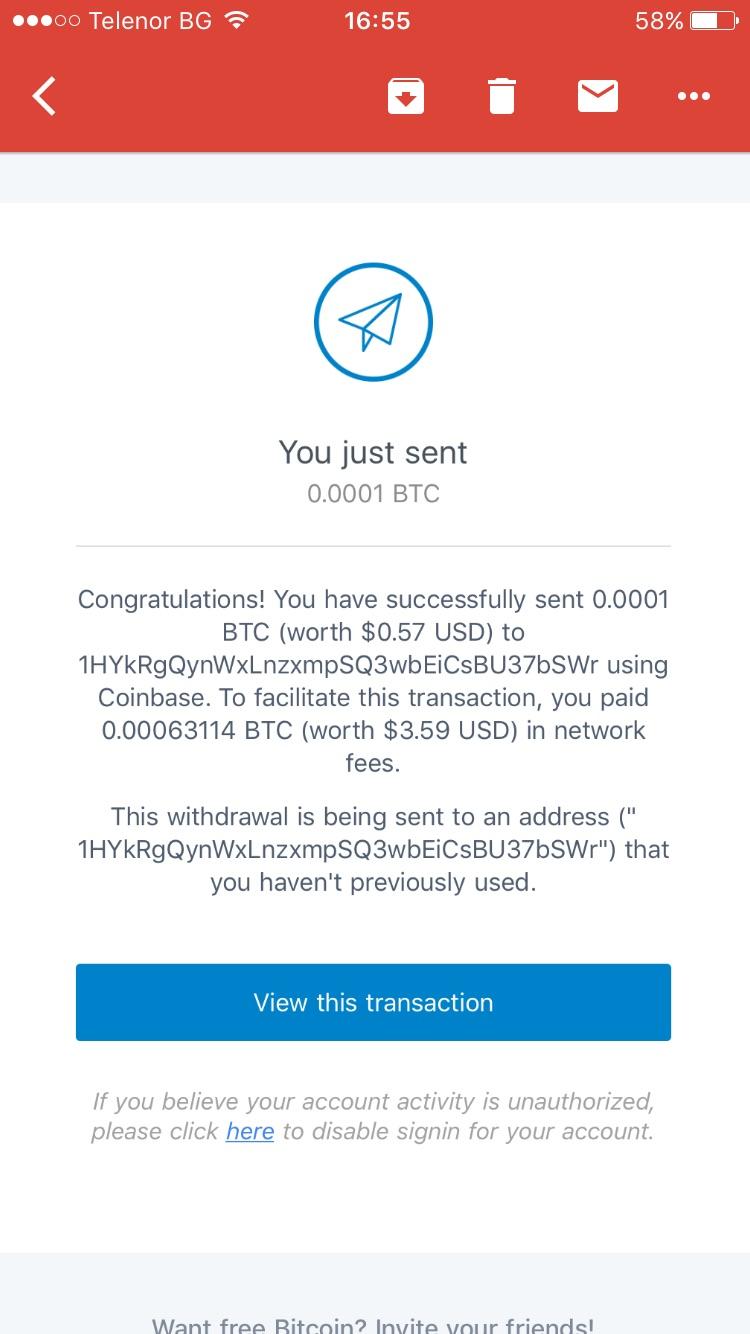
Task: Tap the paper plane logo icon
Action: coord(373,322)
